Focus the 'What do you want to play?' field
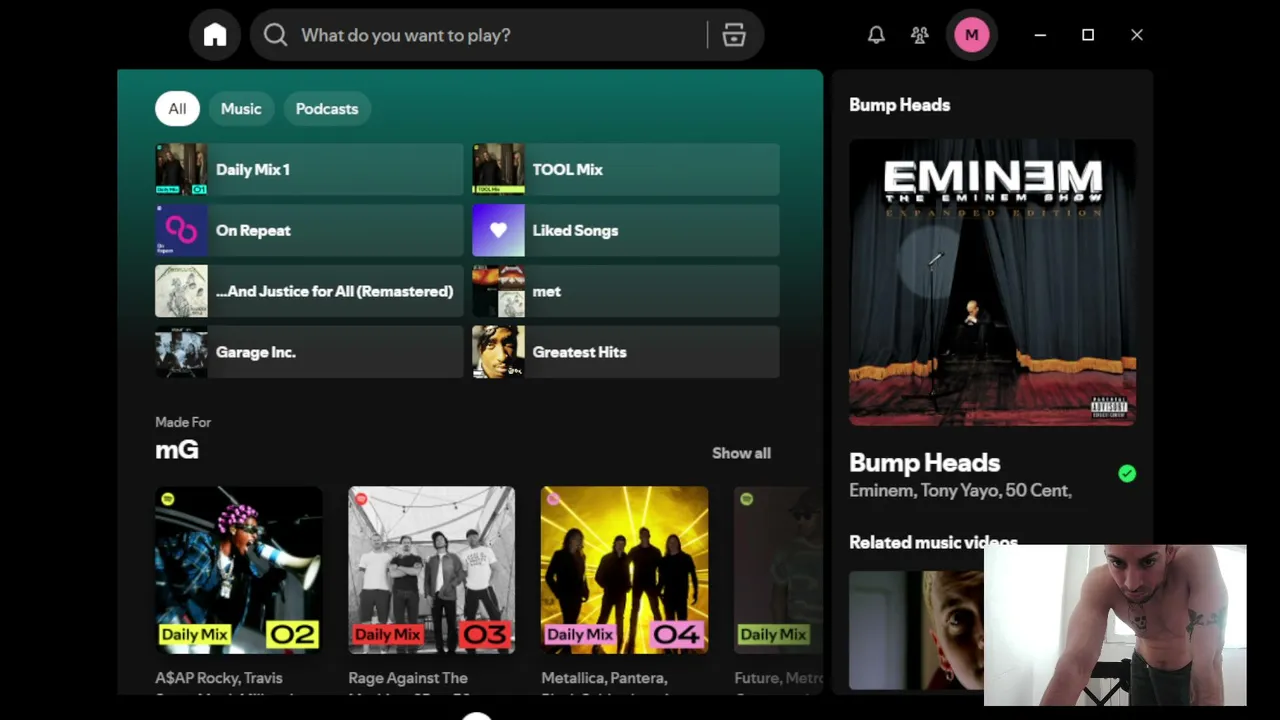Viewport: 1280px width, 720px height. pyautogui.click(x=507, y=35)
